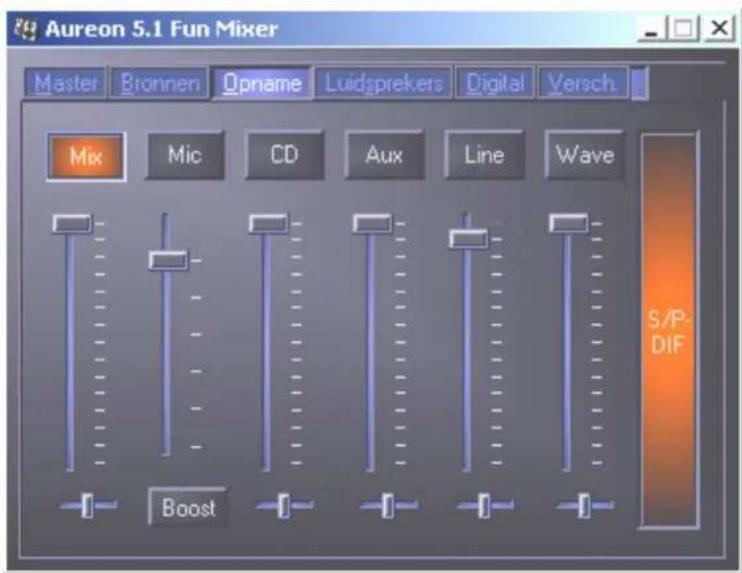Click the Wave volume slider handle
The height and width of the screenshot is (573, 742).
coord(568,223)
